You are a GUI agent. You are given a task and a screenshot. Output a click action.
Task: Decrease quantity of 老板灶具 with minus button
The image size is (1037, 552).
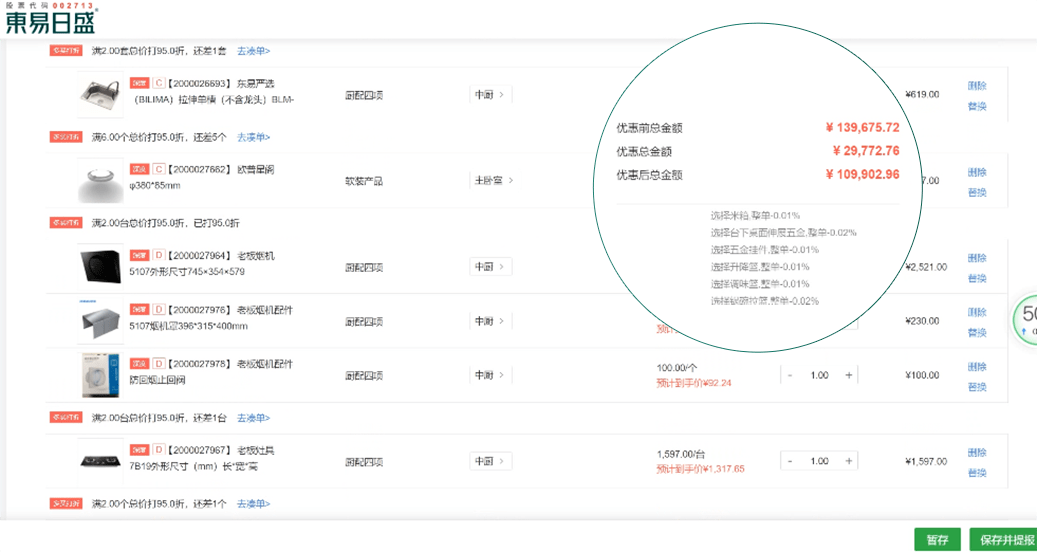coord(790,461)
